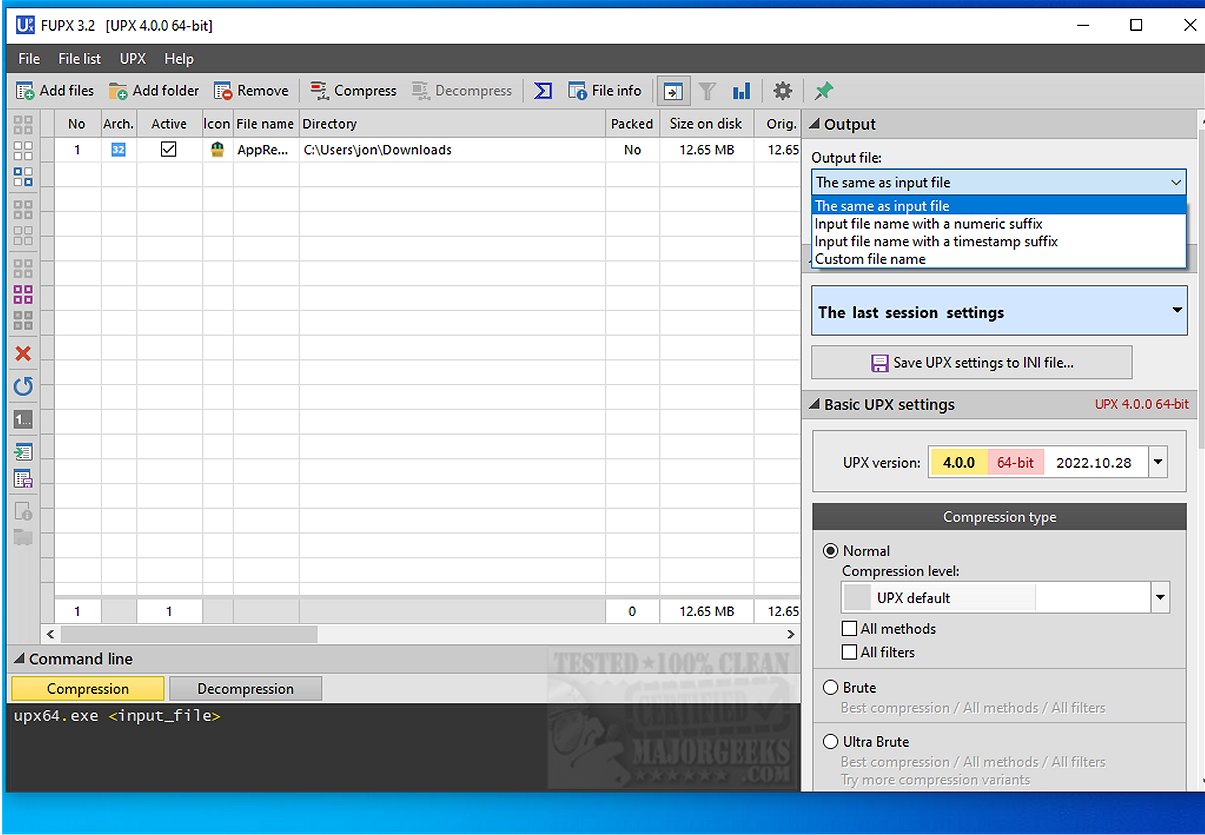This screenshot has height=835, width=1205.
Task: Click the green-arrow import list sidebar icon
Action: pos(23,452)
